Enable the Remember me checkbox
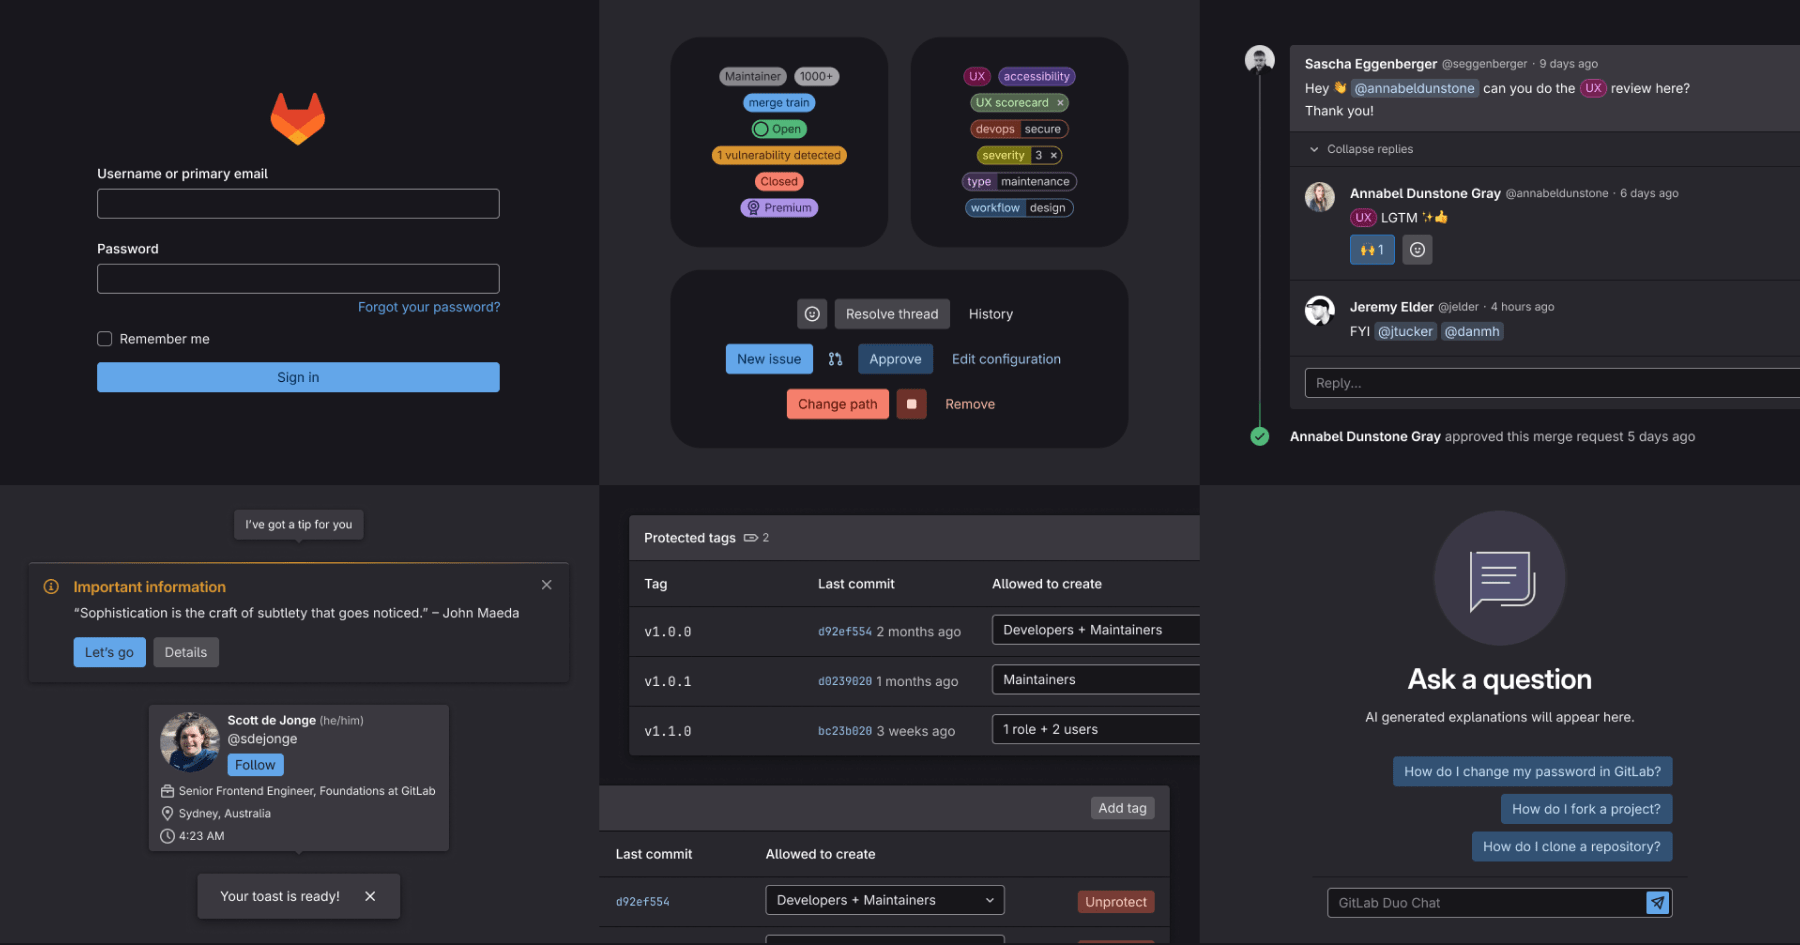 [x=104, y=339]
